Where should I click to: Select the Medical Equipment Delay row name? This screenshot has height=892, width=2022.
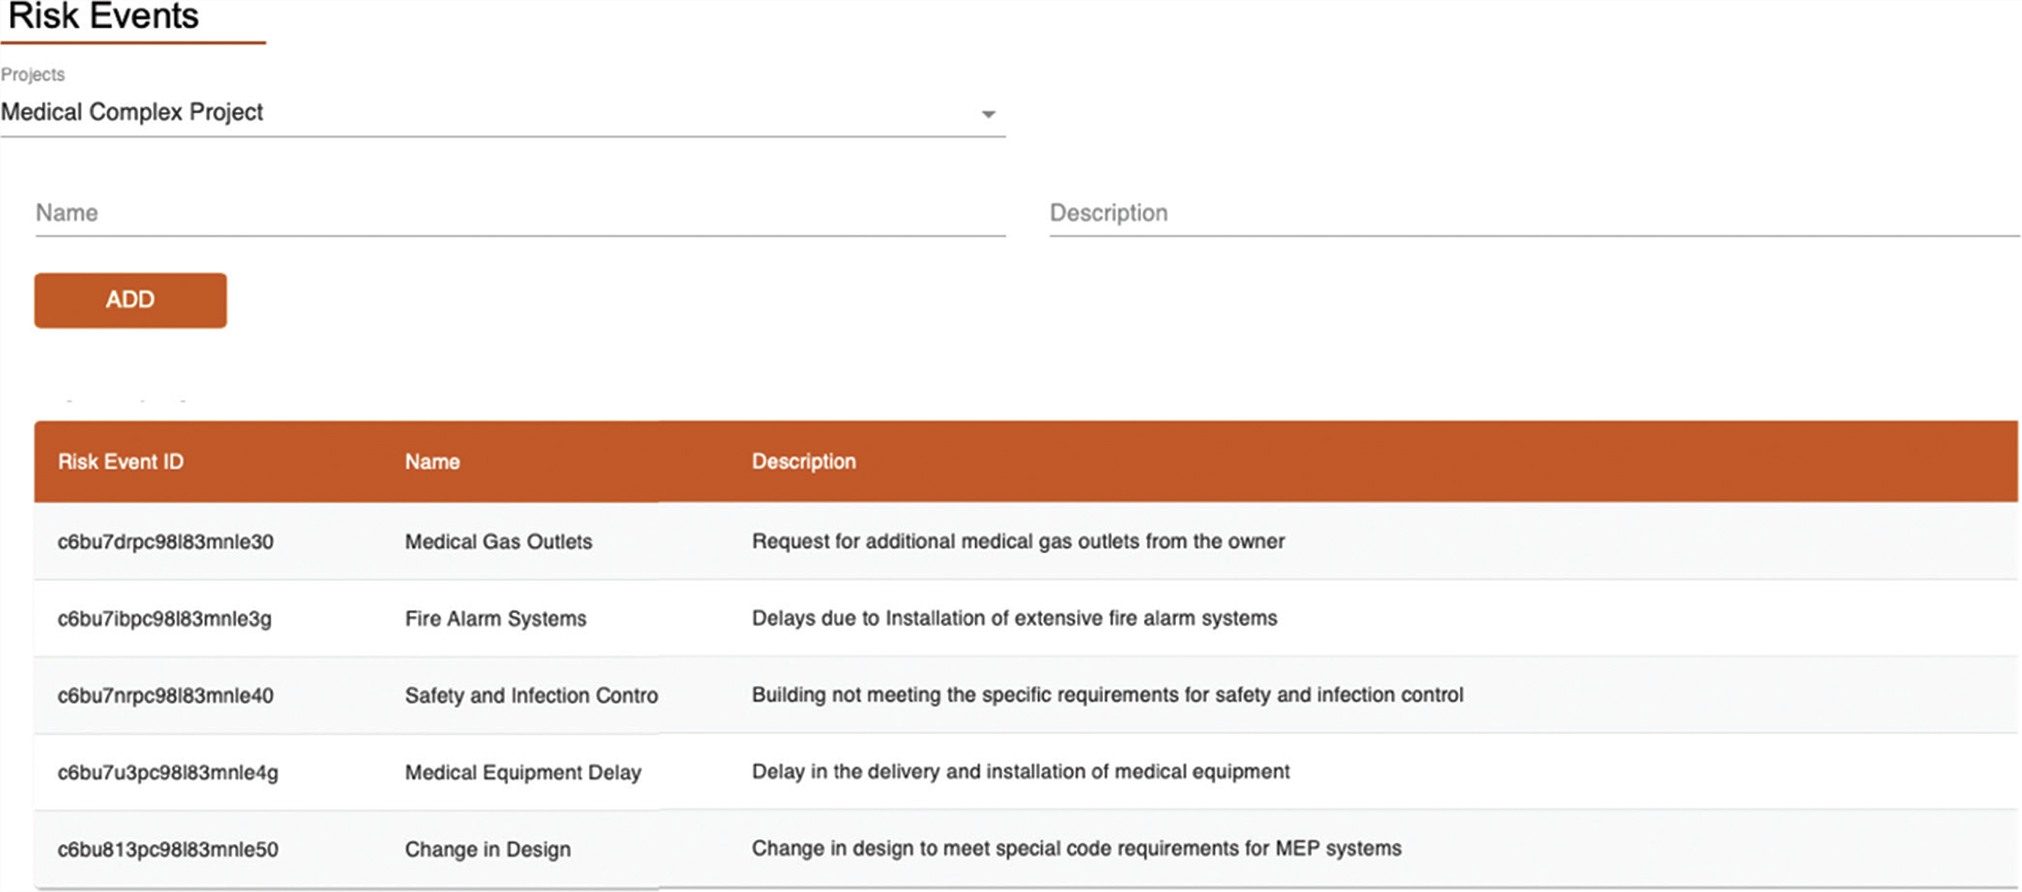[x=522, y=773]
